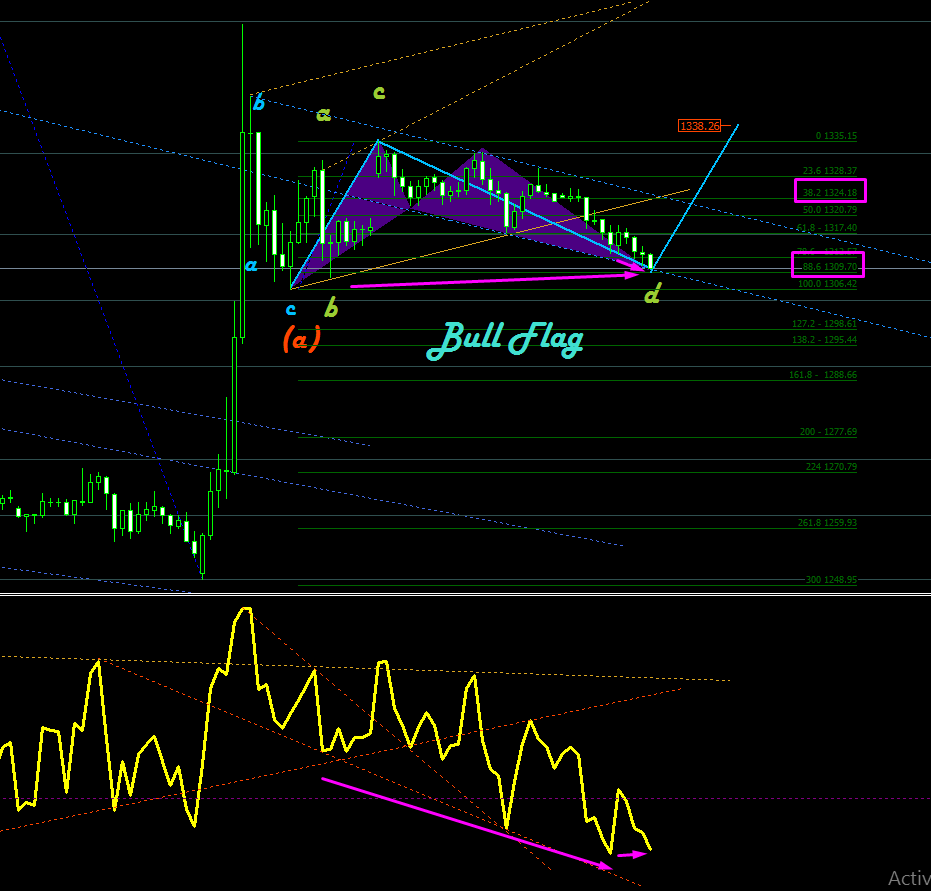Select the "50.0 1320.79" retracement label
Screen dimensions: 931x891
829,210
